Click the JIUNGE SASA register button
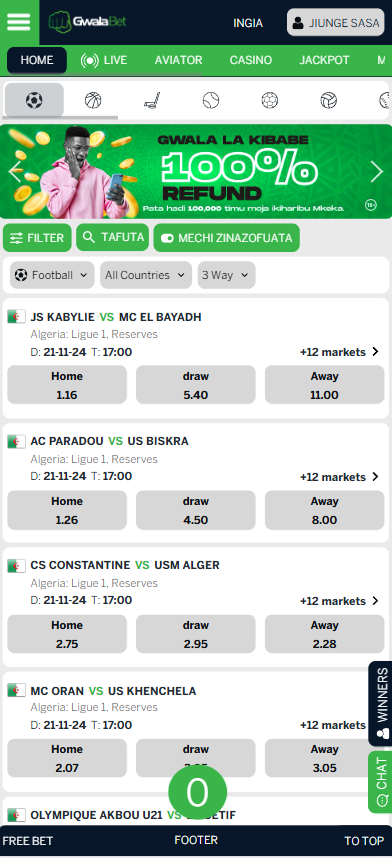The height and width of the screenshot is (858, 392). pyautogui.click(x=336, y=22)
